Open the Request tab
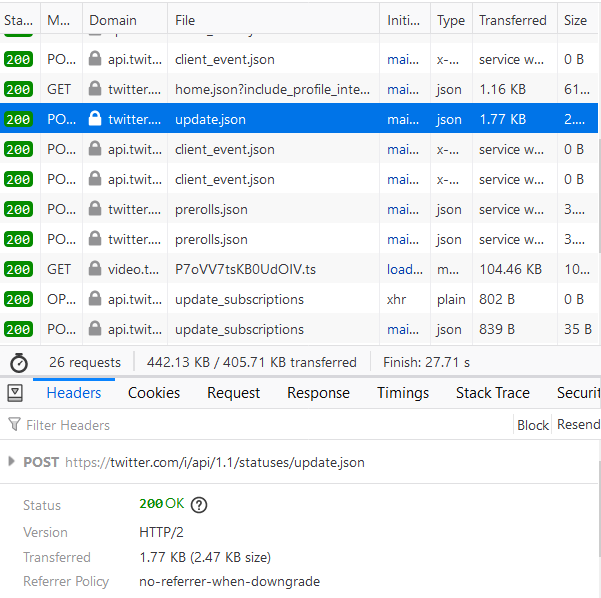 coord(233,393)
